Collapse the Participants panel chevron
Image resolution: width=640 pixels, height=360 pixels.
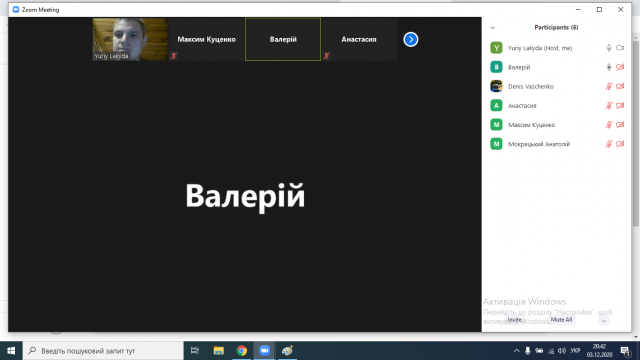[x=493, y=28]
